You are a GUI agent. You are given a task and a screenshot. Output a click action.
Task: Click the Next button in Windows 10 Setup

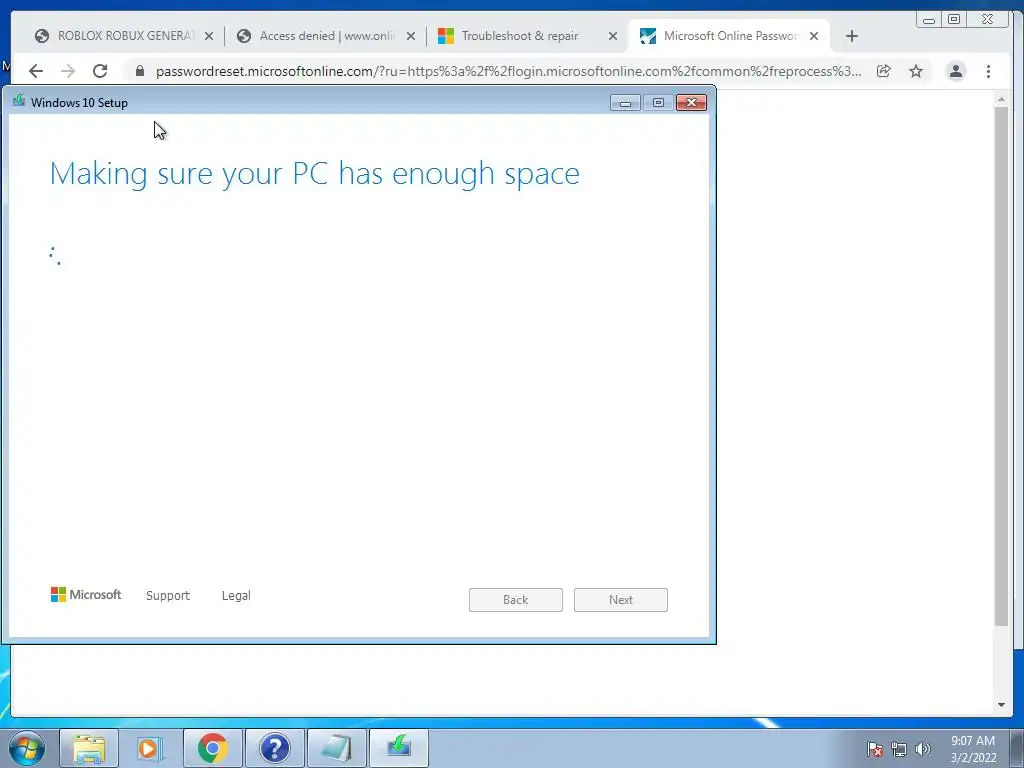point(620,600)
